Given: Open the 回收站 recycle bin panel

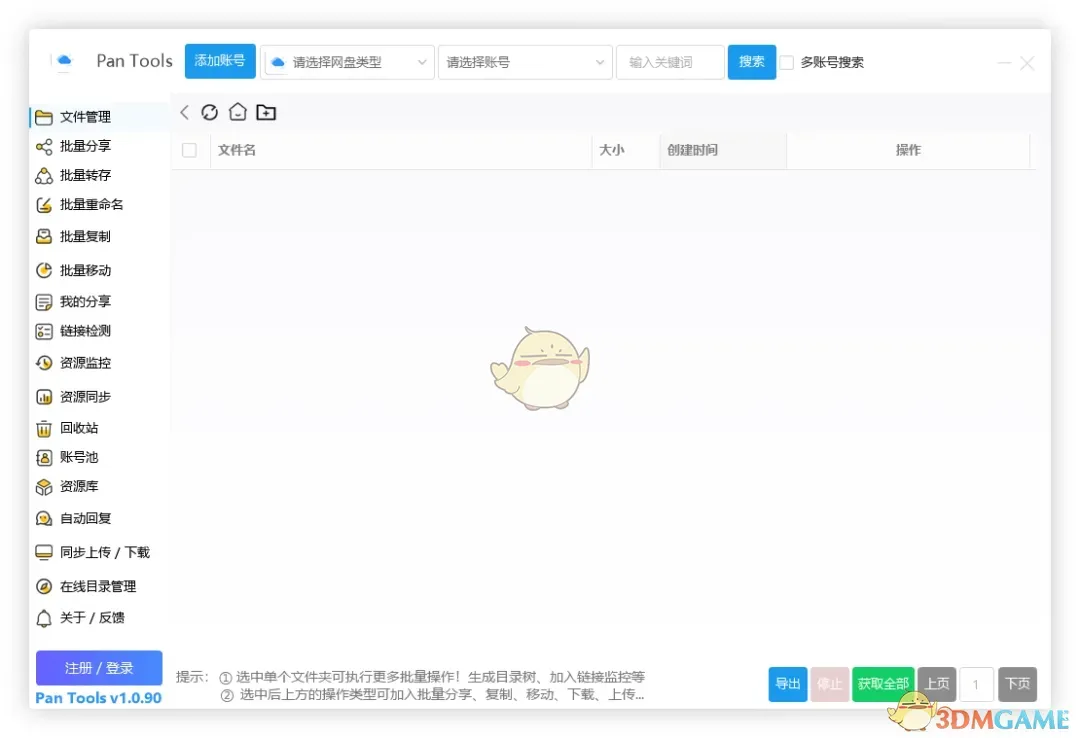Looking at the screenshot, I should point(78,428).
